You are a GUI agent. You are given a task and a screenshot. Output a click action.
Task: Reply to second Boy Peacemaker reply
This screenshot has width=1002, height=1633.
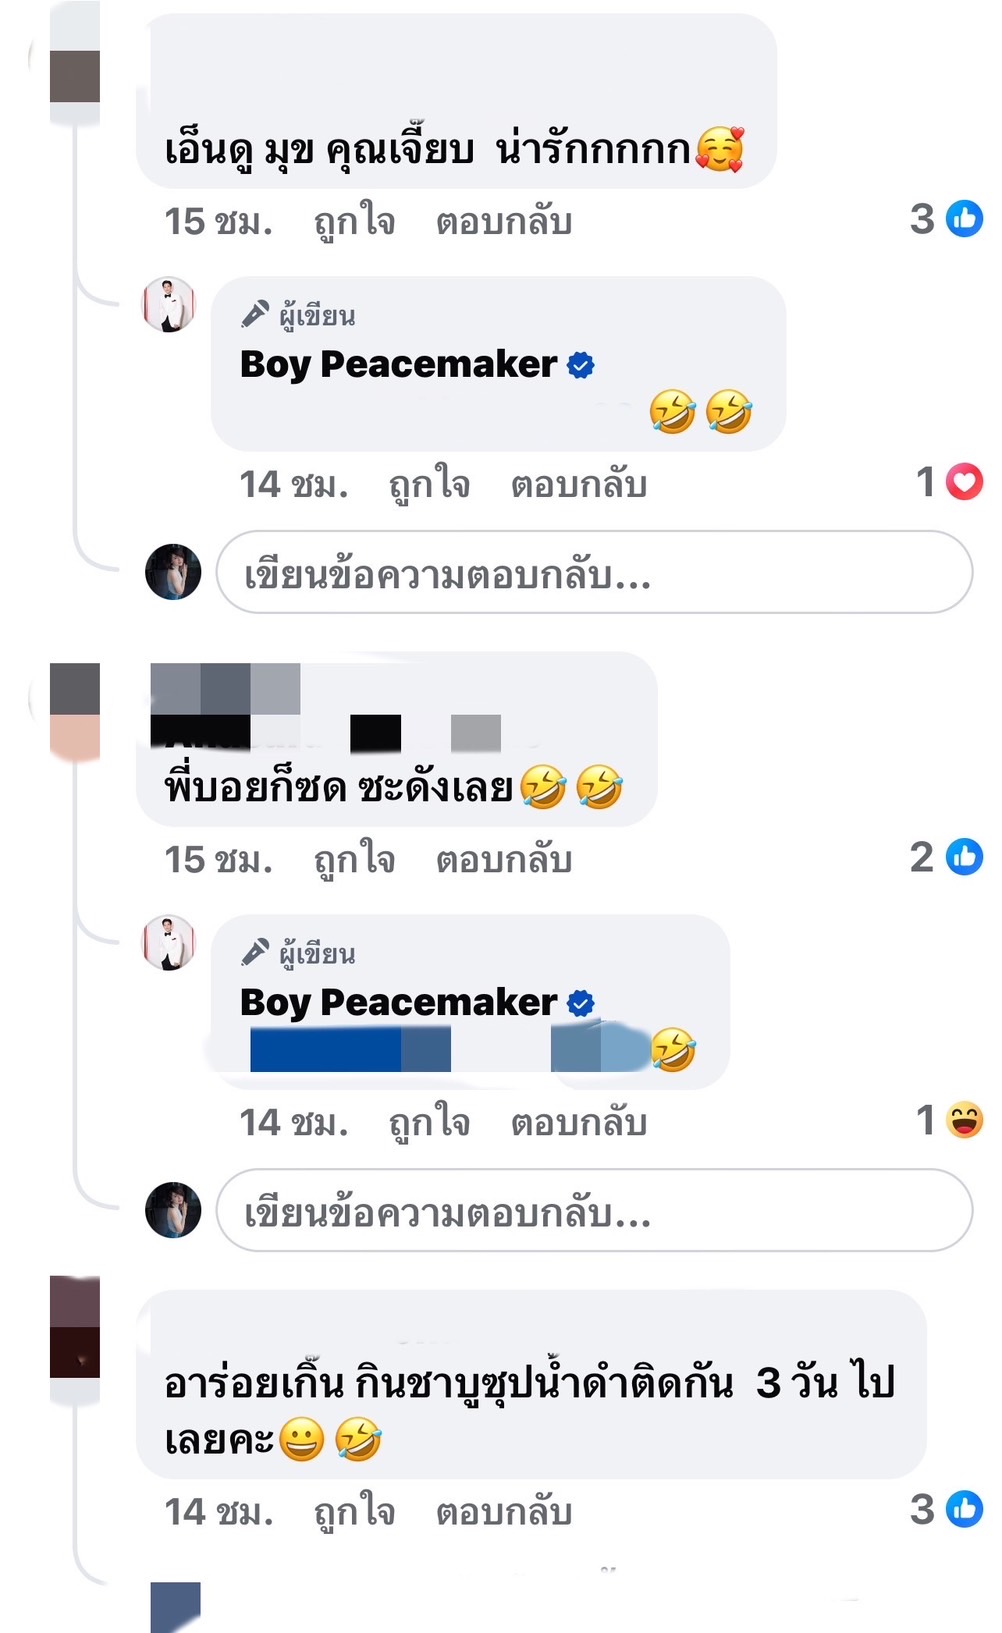578,1123
